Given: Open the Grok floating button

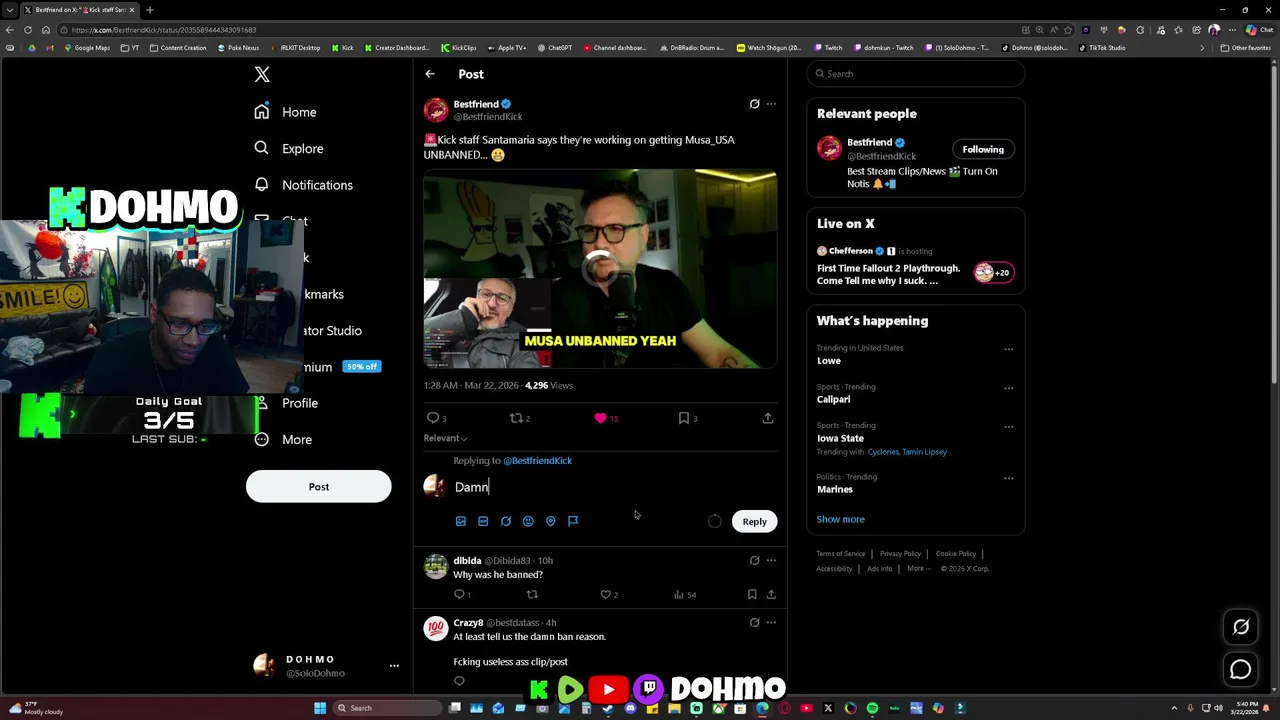Looking at the screenshot, I should (1241, 627).
